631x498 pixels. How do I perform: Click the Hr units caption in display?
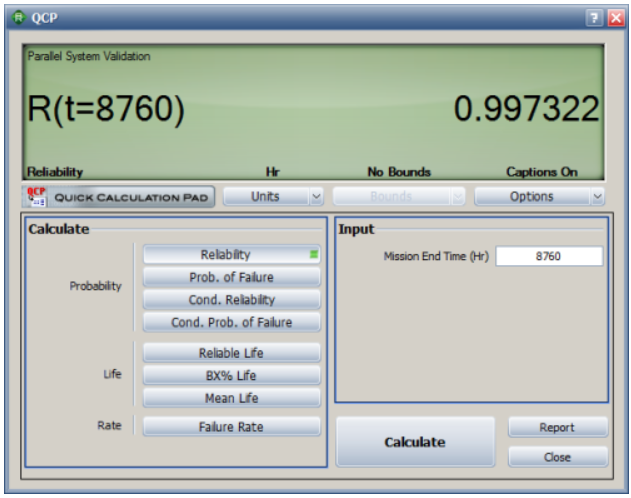[x=272, y=172]
